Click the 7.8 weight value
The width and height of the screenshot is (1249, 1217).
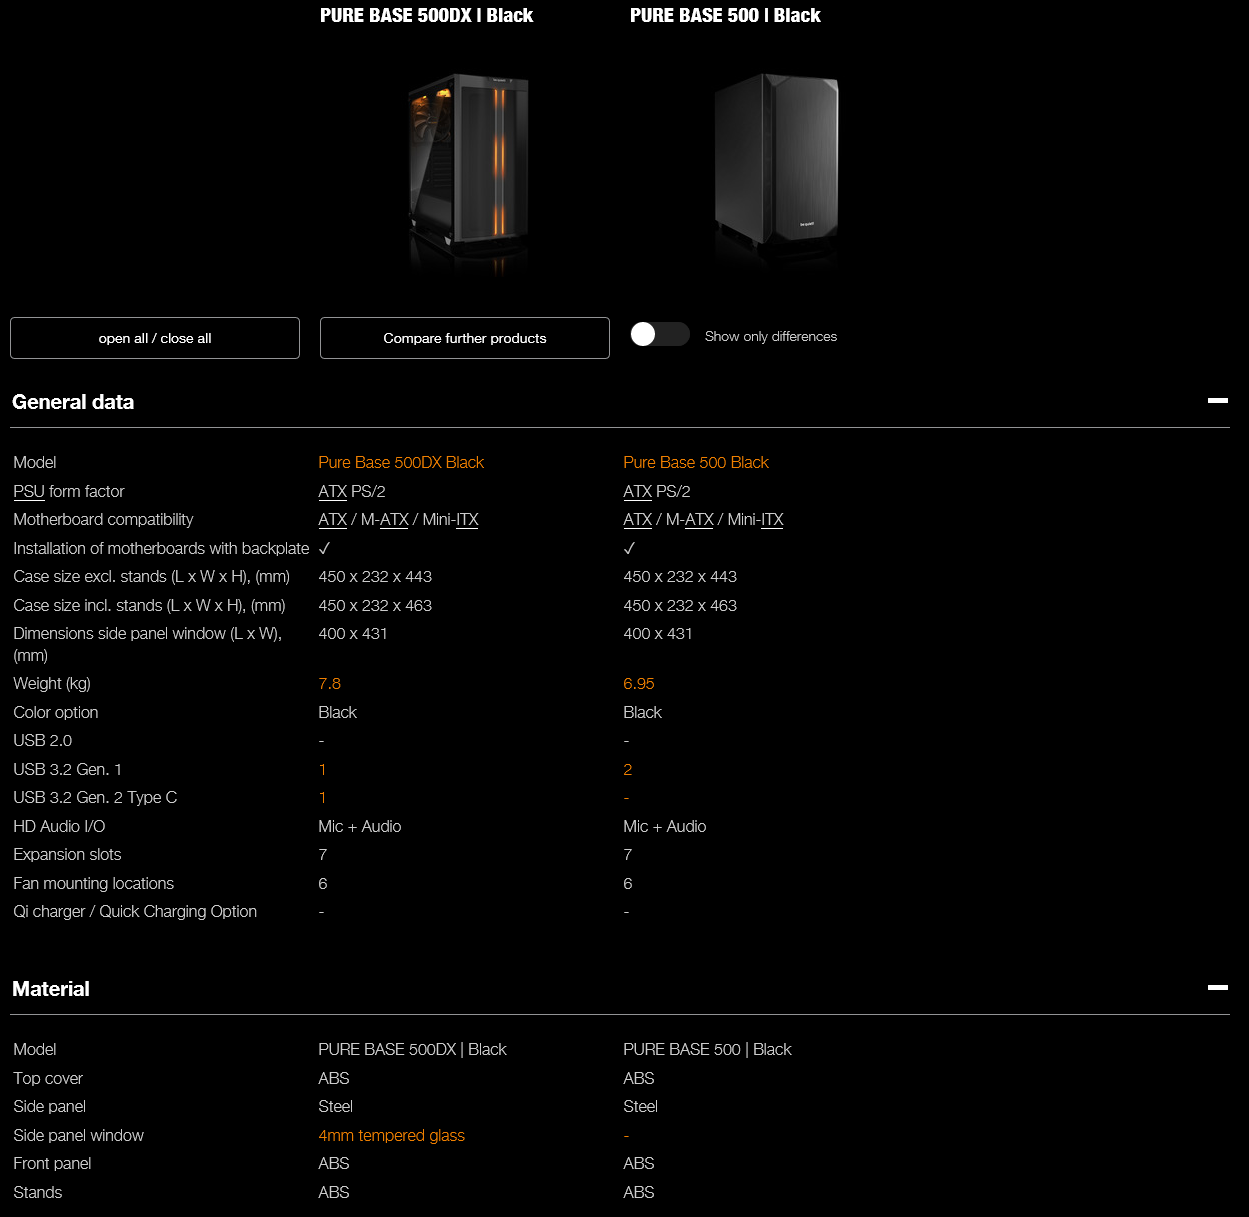coord(329,684)
